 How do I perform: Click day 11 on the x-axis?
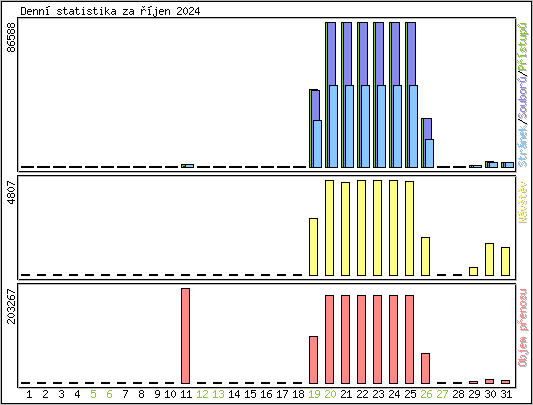pos(186,394)
